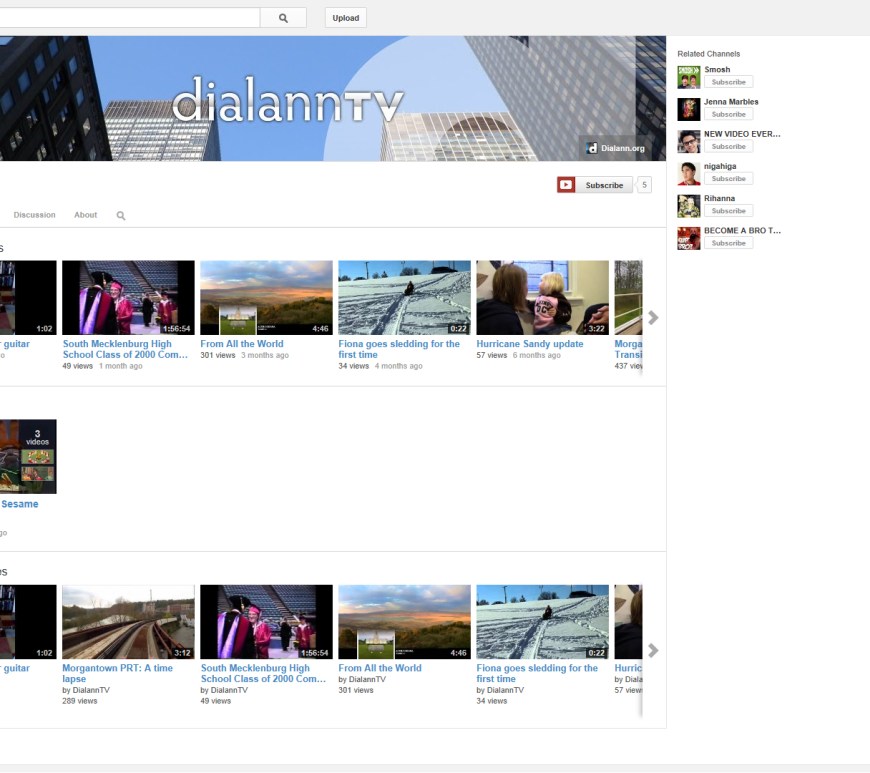Image resolution: width=870 pixels, height=773 pixels.
Task: Click inside the search text field
Action: click(x=130, y=18)
